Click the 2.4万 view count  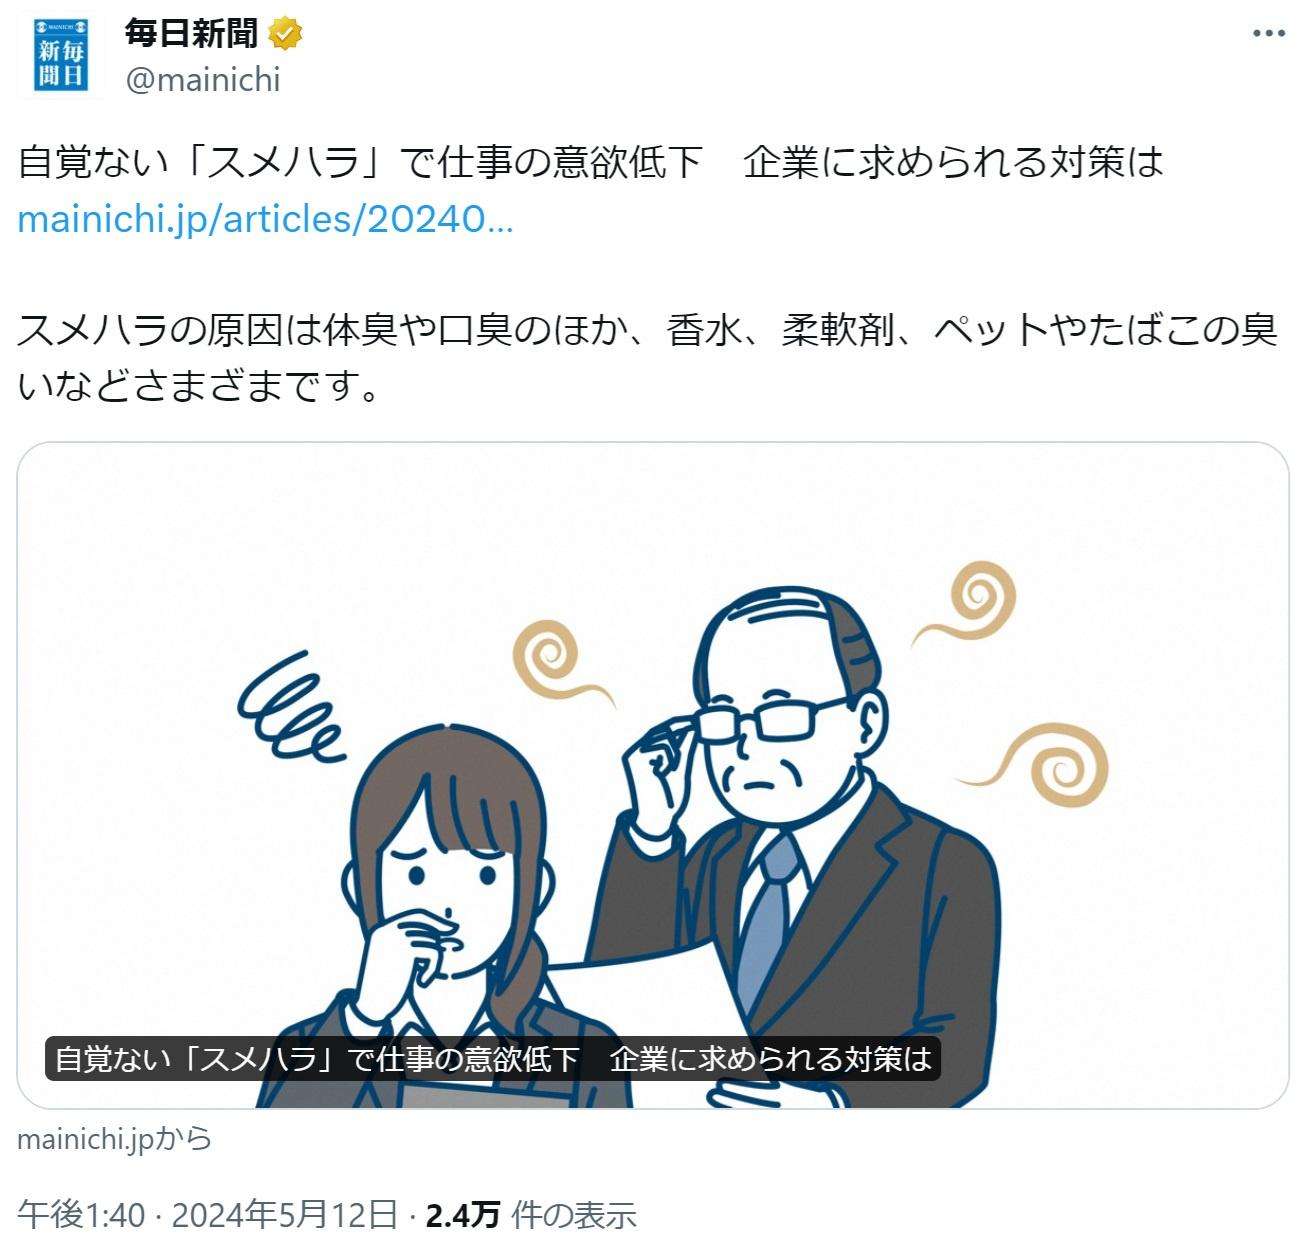click(x=463, y=1215)
